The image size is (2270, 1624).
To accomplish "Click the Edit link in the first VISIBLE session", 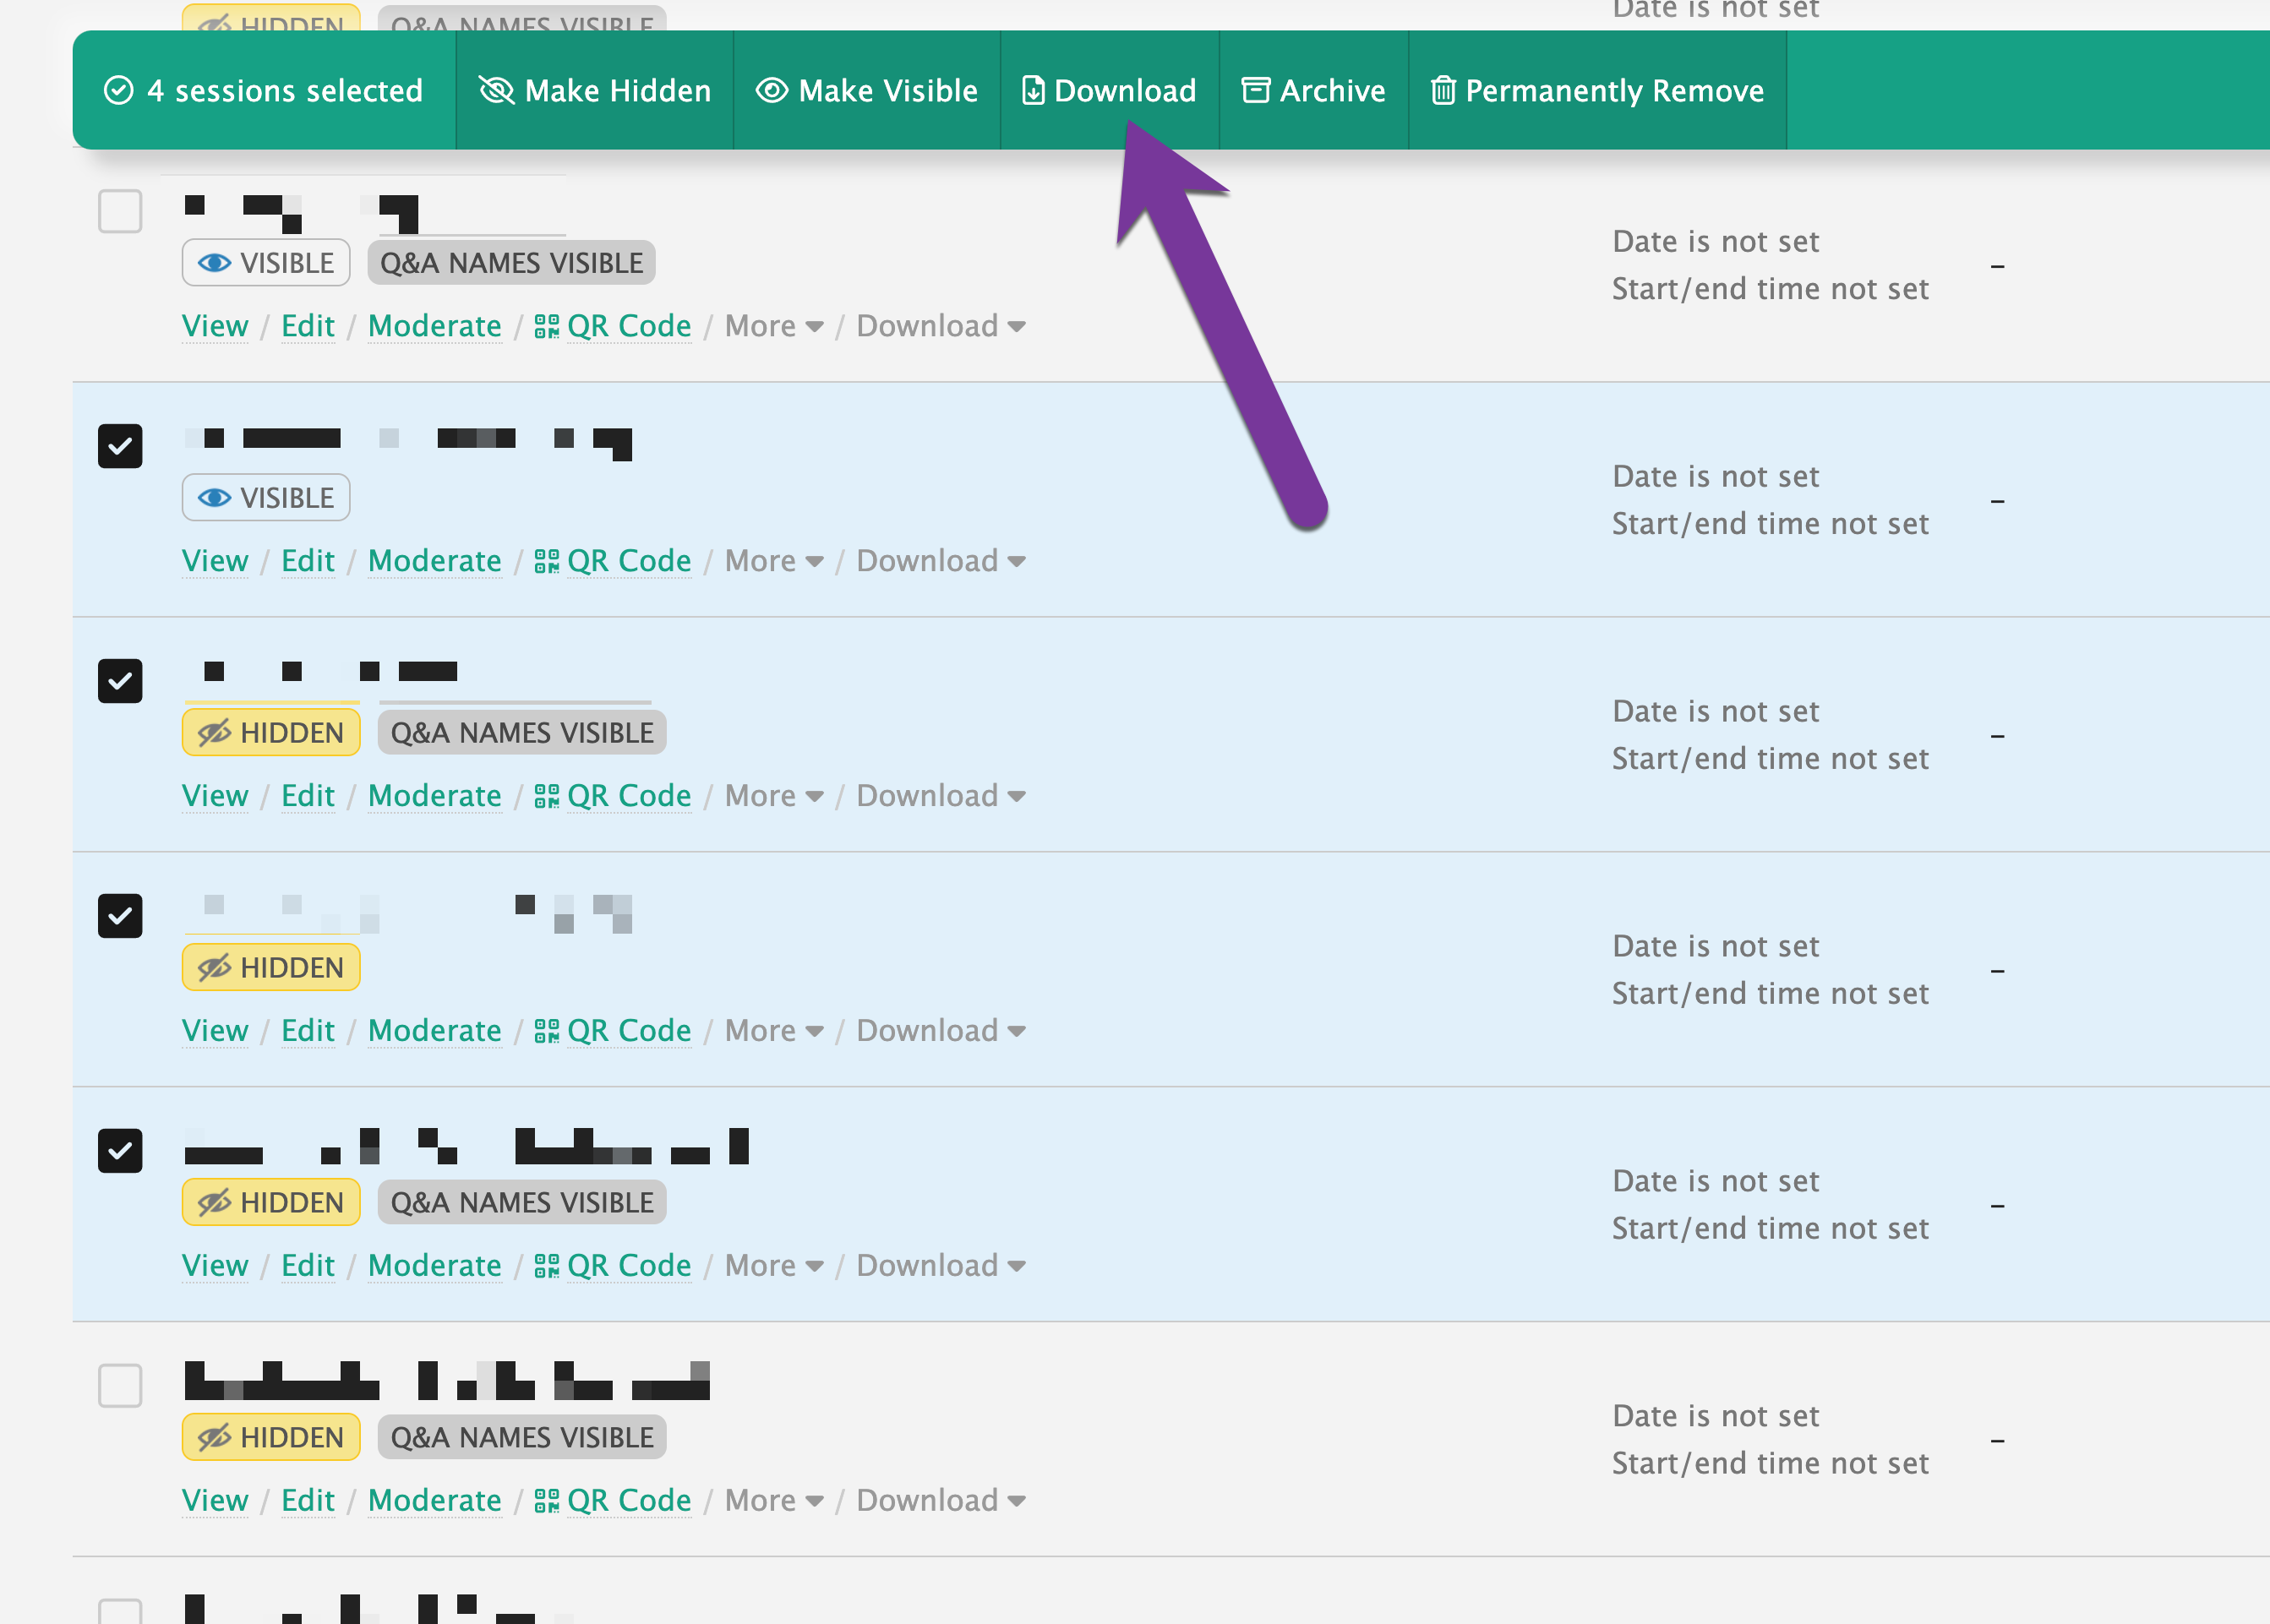I will pos(307,327).
